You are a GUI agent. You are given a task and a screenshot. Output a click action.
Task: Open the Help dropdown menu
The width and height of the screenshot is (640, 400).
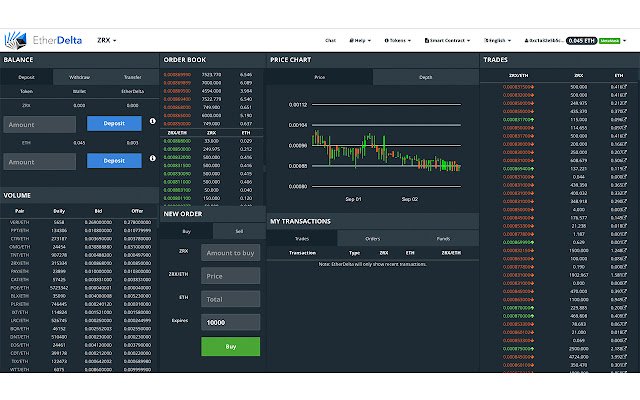click(360, 40)
